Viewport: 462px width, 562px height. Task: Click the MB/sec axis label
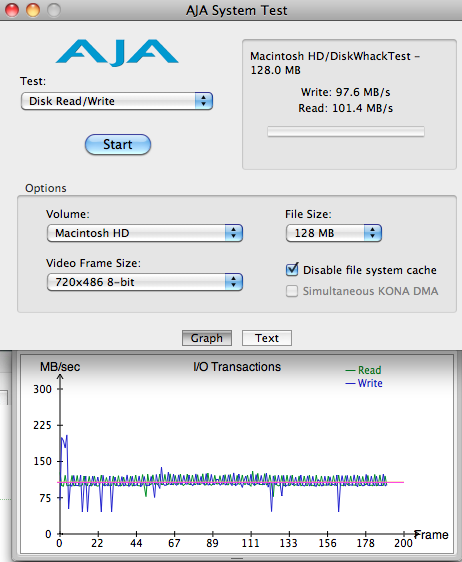point(60,367)
